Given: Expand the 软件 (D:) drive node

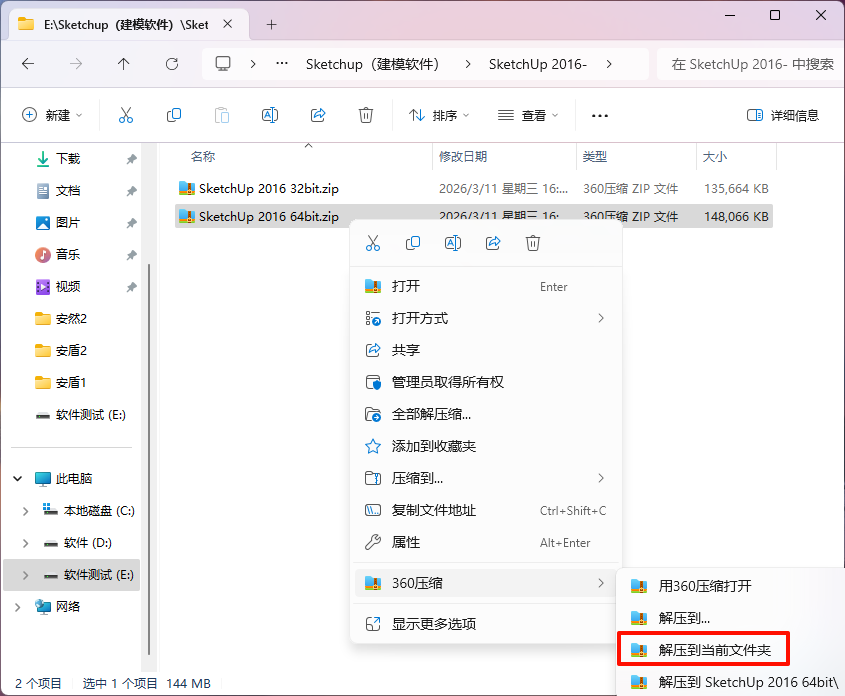Looking at the screenshot, I should 25,543.
